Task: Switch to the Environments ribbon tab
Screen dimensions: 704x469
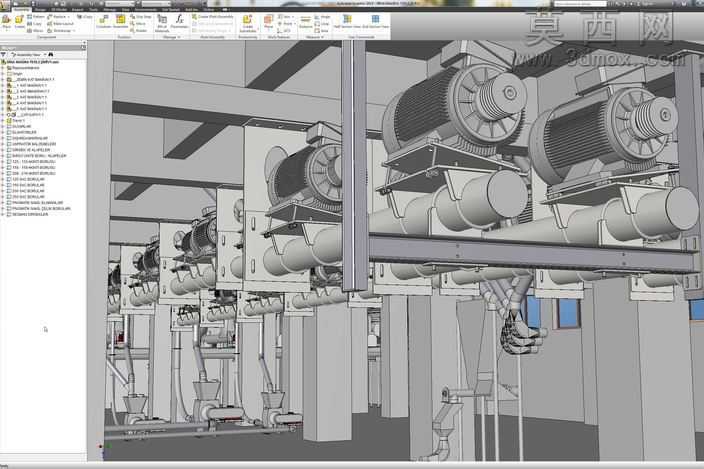Action: pos(146,9)
